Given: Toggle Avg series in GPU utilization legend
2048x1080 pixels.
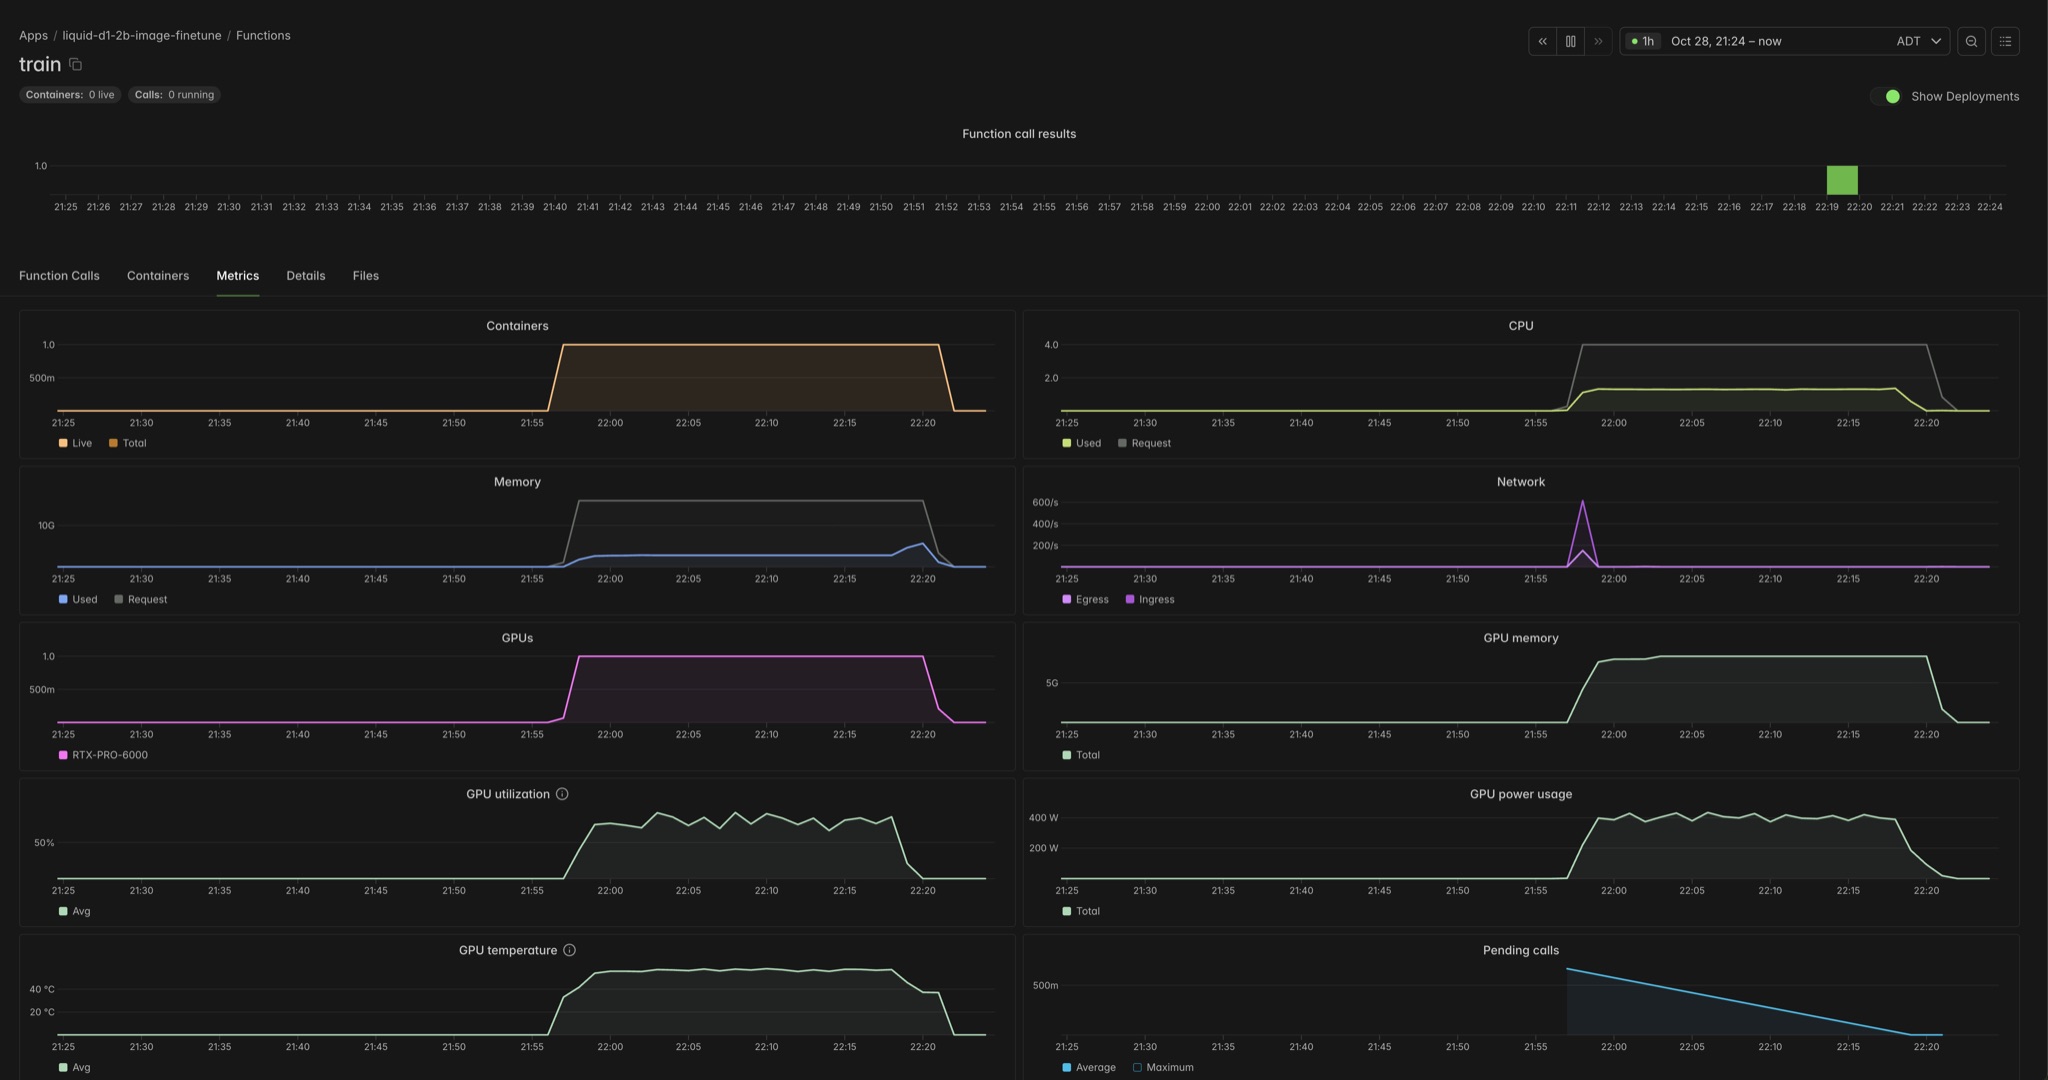Looking at the screenshot, I should point(75,911).
